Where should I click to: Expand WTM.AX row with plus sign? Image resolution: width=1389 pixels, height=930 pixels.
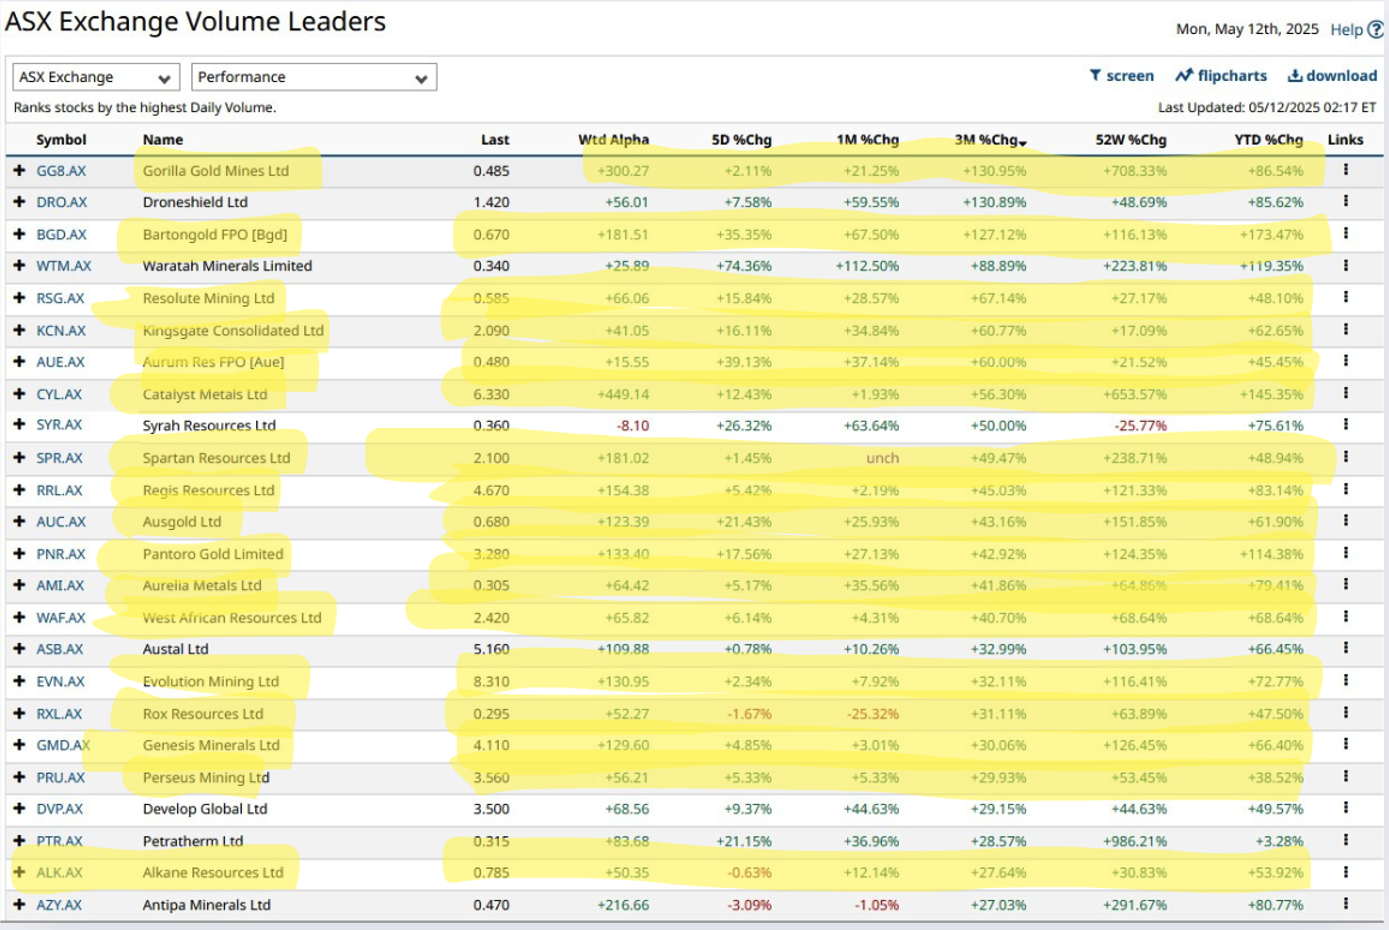(19, 266)
